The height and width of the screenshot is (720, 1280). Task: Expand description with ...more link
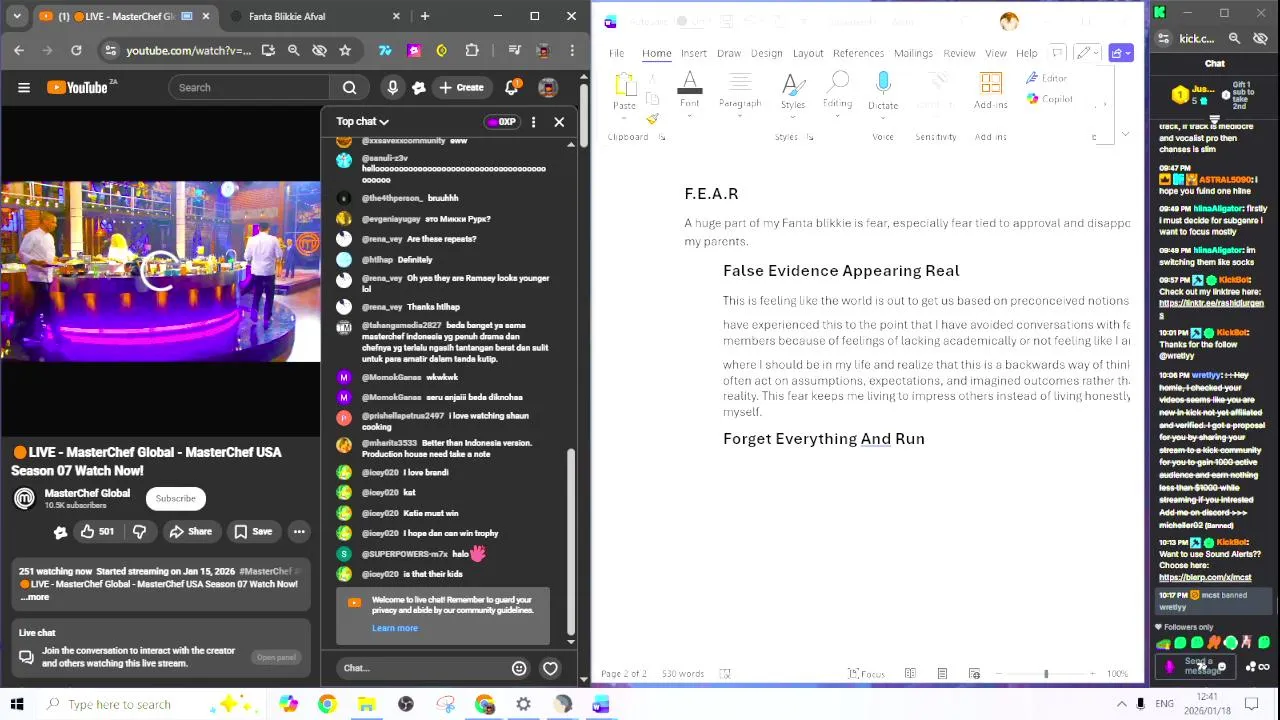tap(34, 597)
